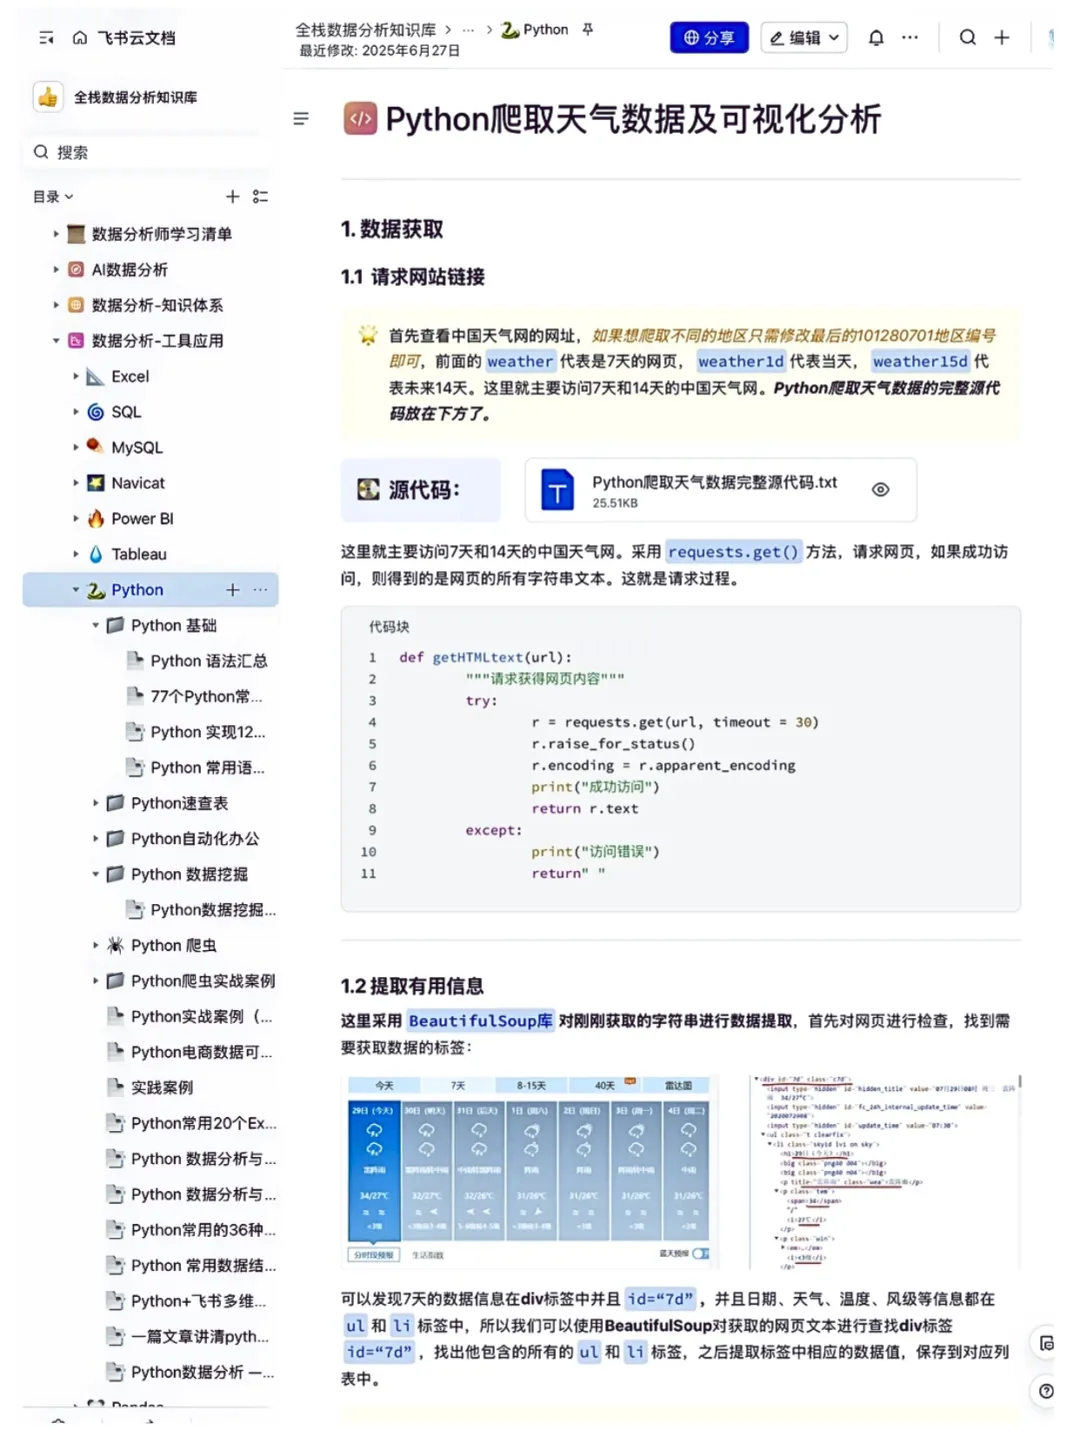The height and width of the screenshot is (1443, 1080).
Task: Collapse the Python 数据挖掘 folder
Action: 96,874
